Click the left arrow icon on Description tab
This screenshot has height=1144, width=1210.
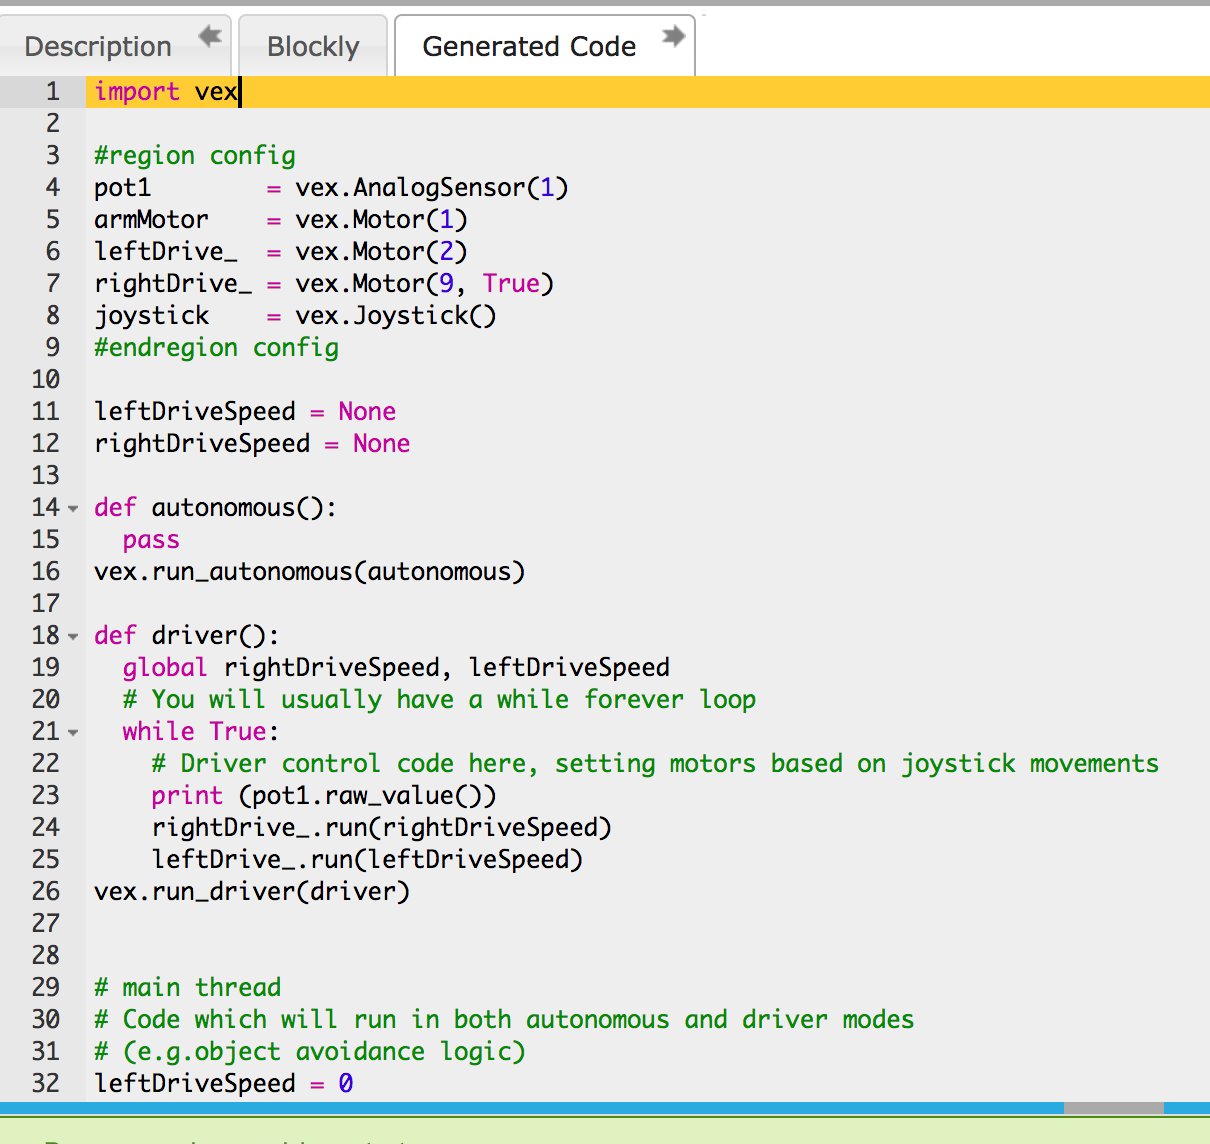[210, 37]
